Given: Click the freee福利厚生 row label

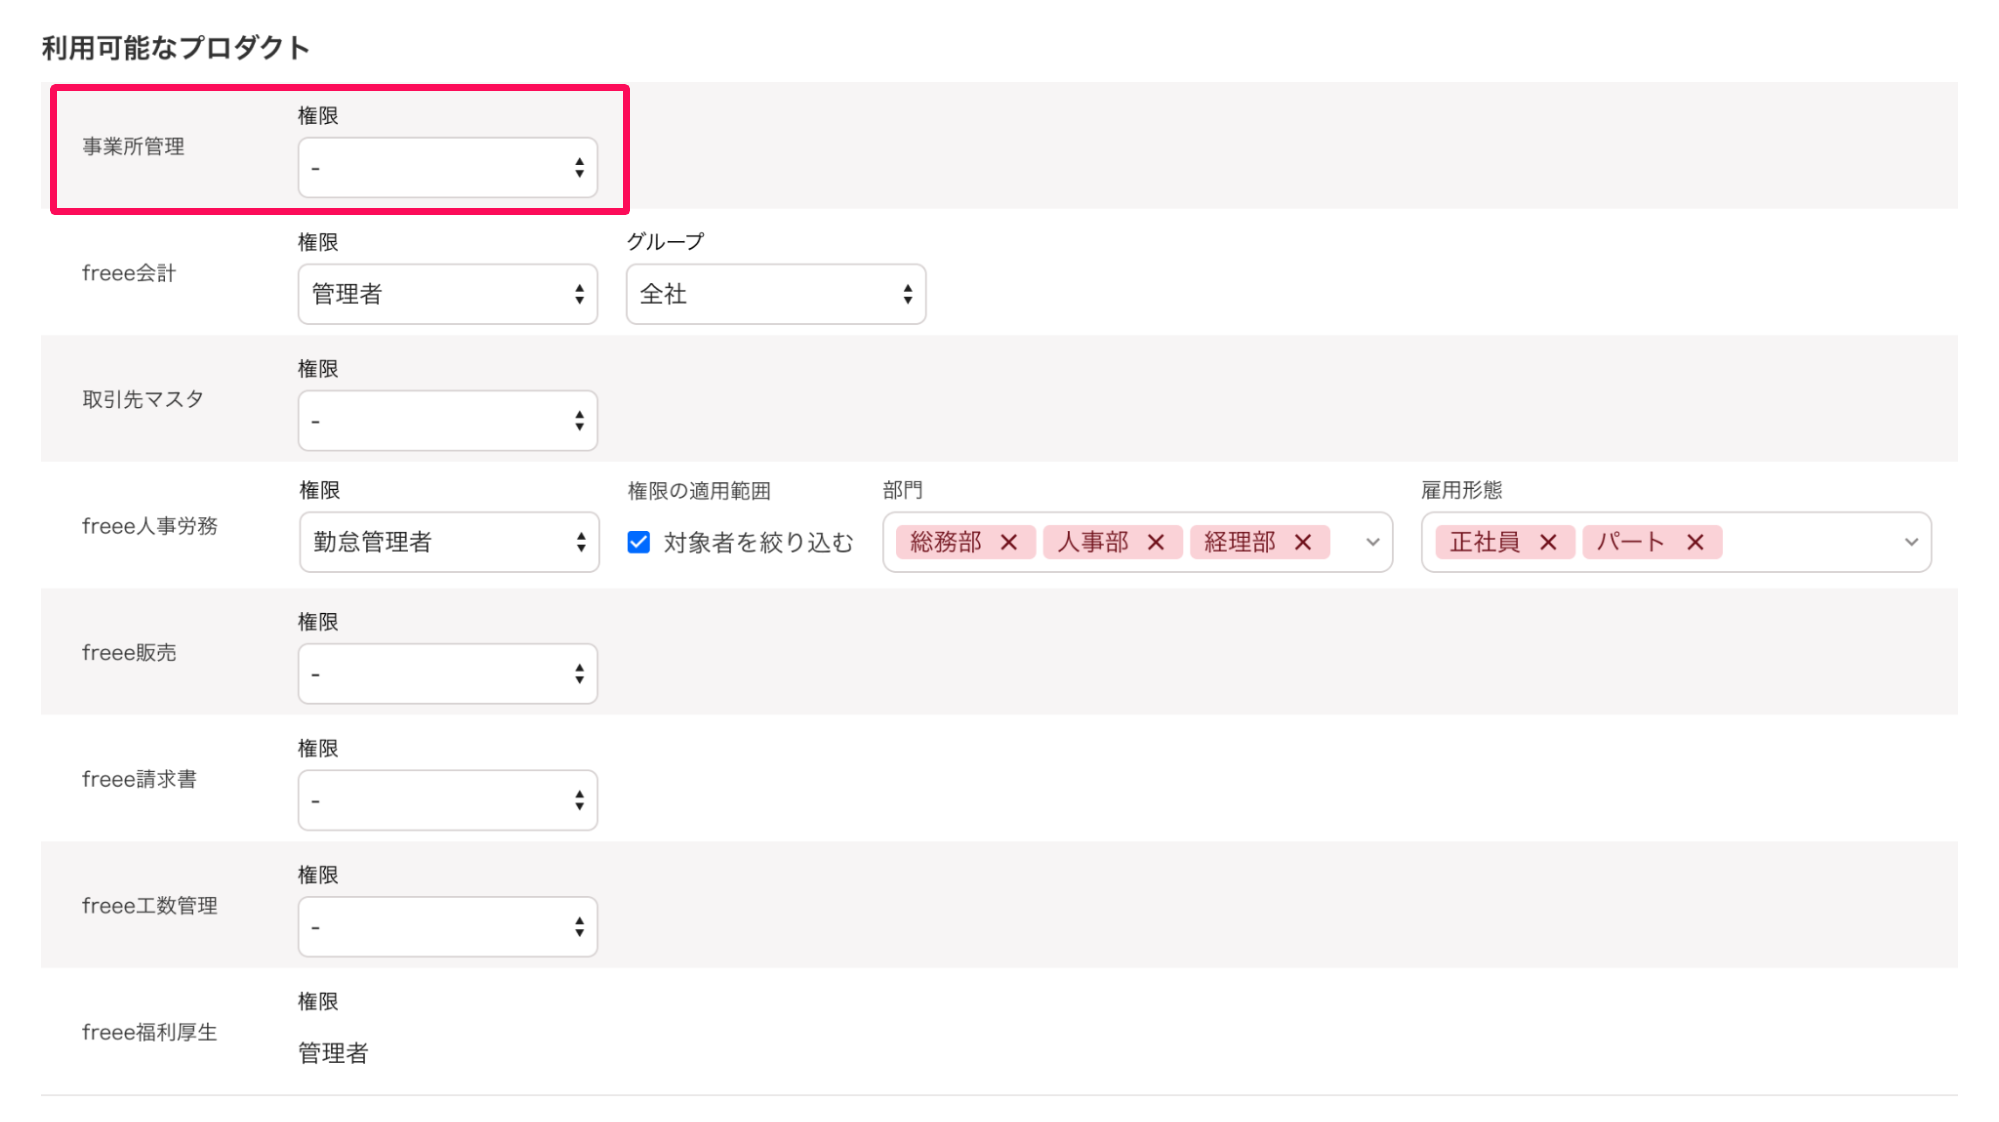Looking at the screenshot, I should 150,1032.
